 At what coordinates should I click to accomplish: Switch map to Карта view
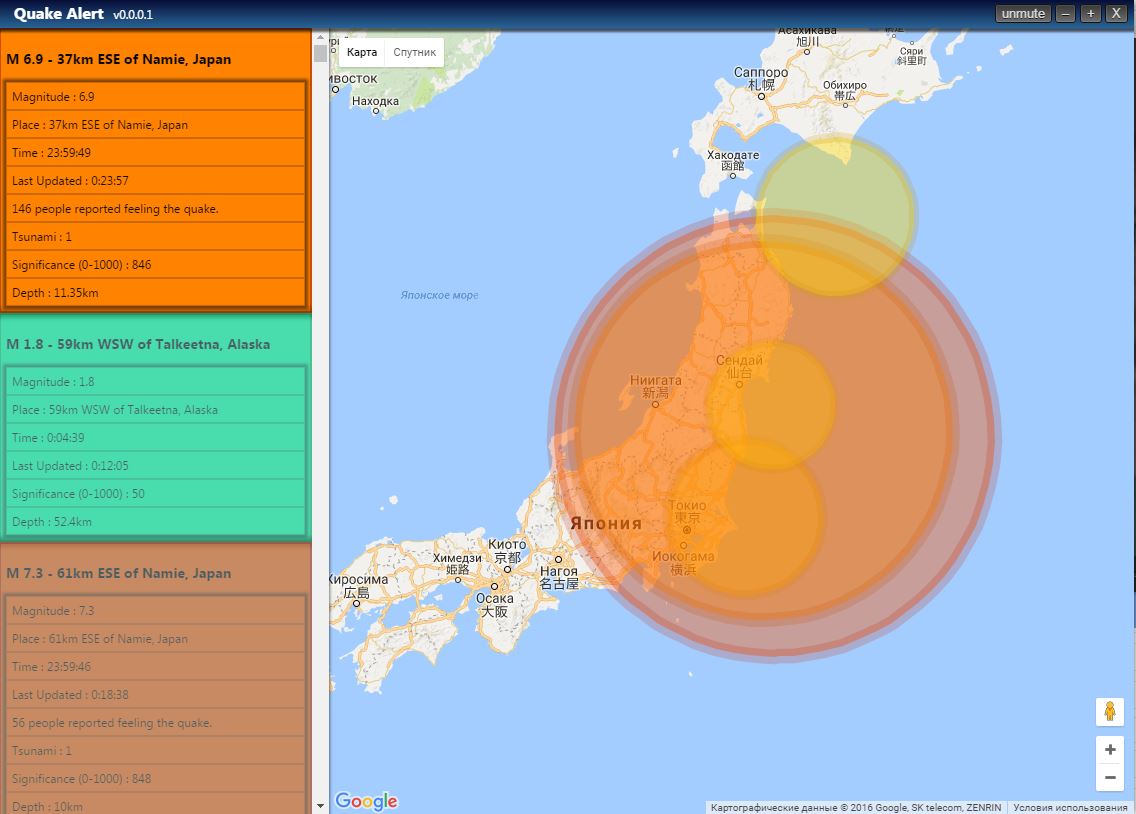362,52
